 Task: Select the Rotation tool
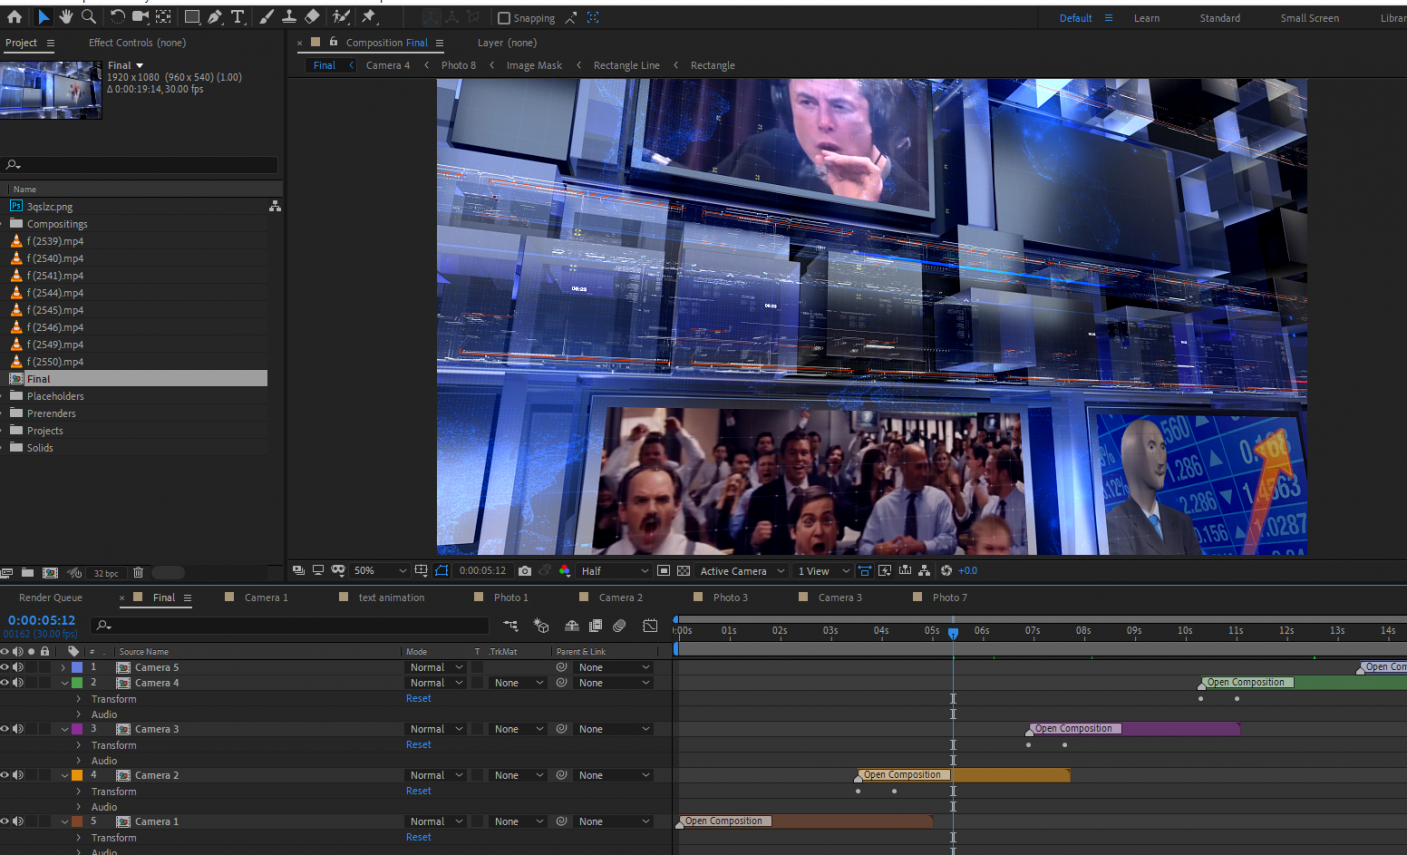coord(117,17)
